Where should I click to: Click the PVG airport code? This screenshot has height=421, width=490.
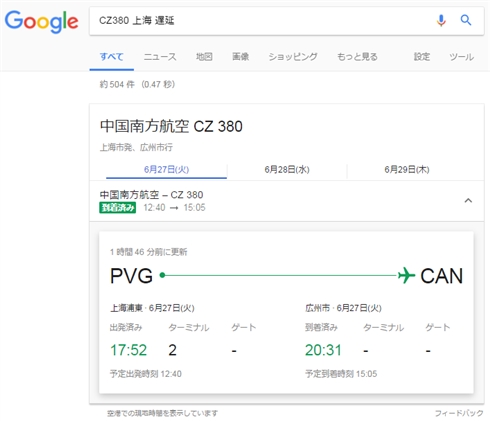[x=131, y=276]
